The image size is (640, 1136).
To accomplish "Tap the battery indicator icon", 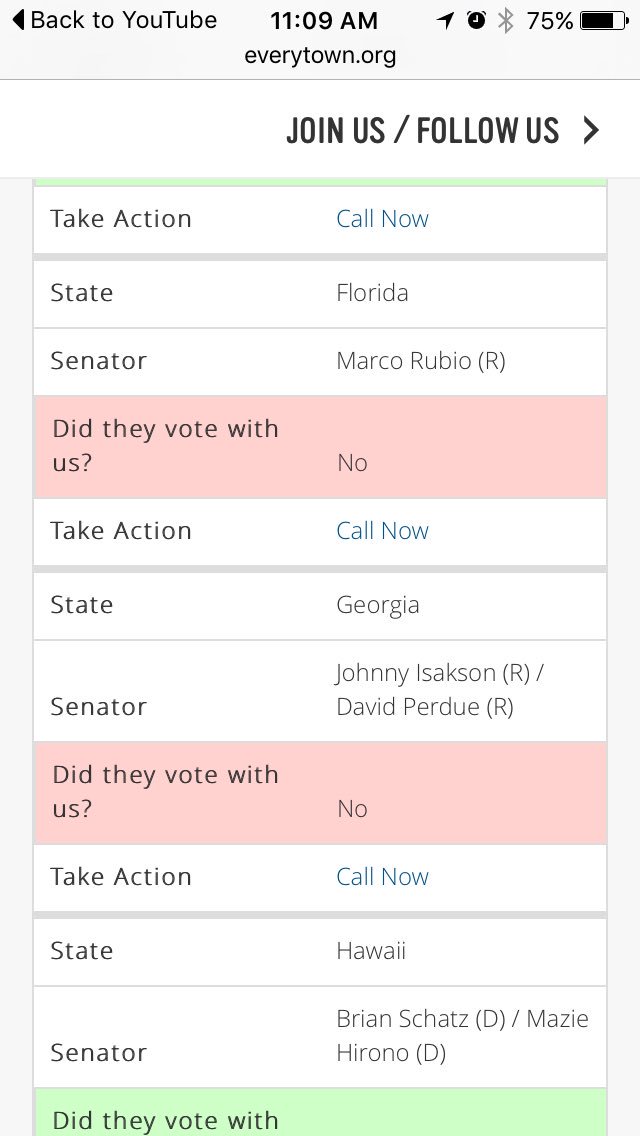I will point(604,21).
